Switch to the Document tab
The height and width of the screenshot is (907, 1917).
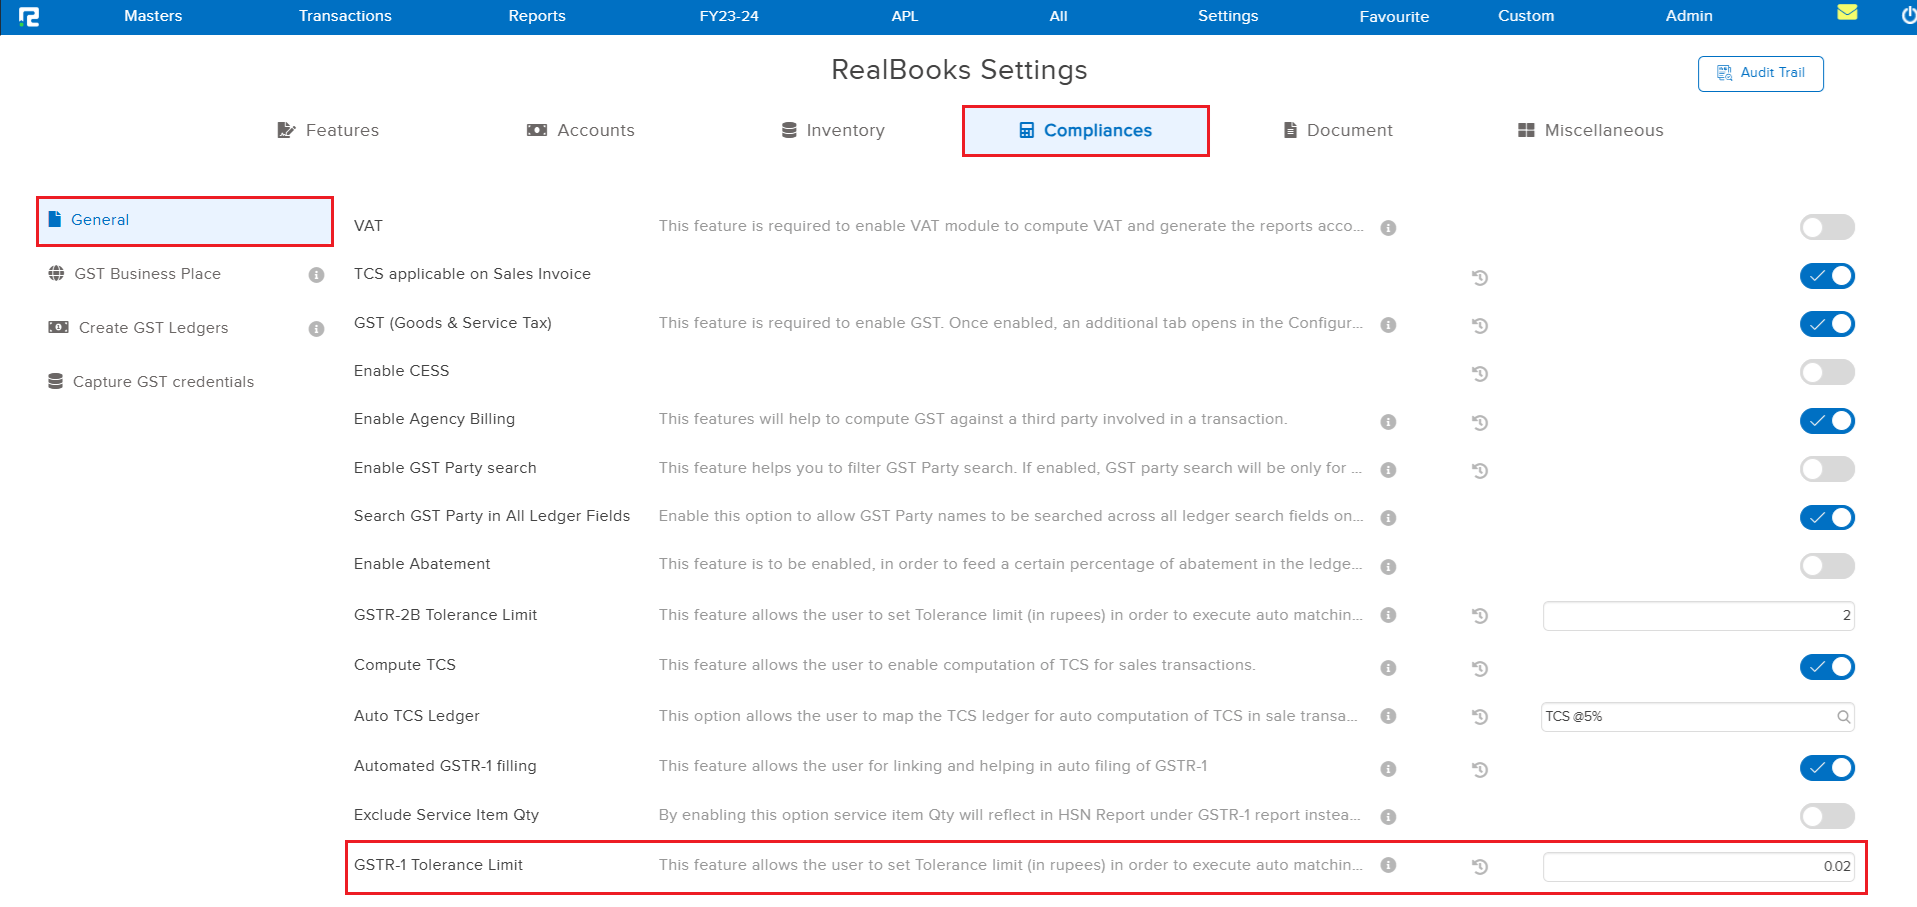pyautogui.click(x=1338, y=130)
